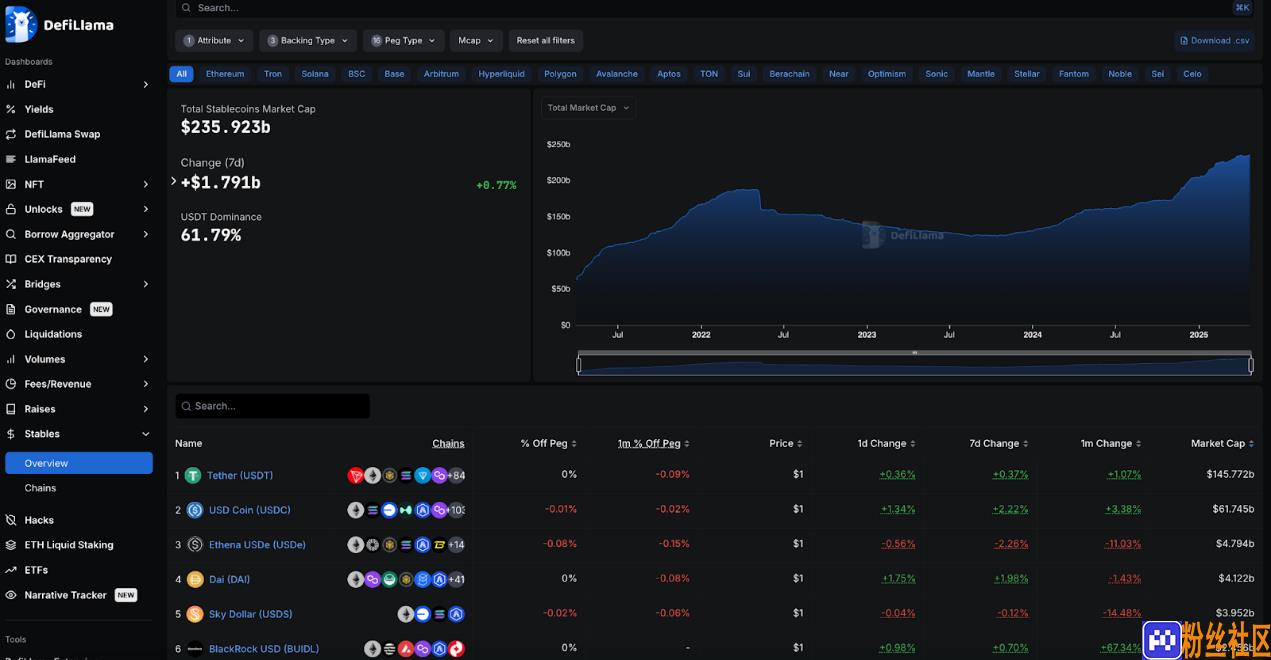This screenshot has width=1271, height=660.
Task: Collapse the Stables sidebar section chevron
Action: point(146,434)
